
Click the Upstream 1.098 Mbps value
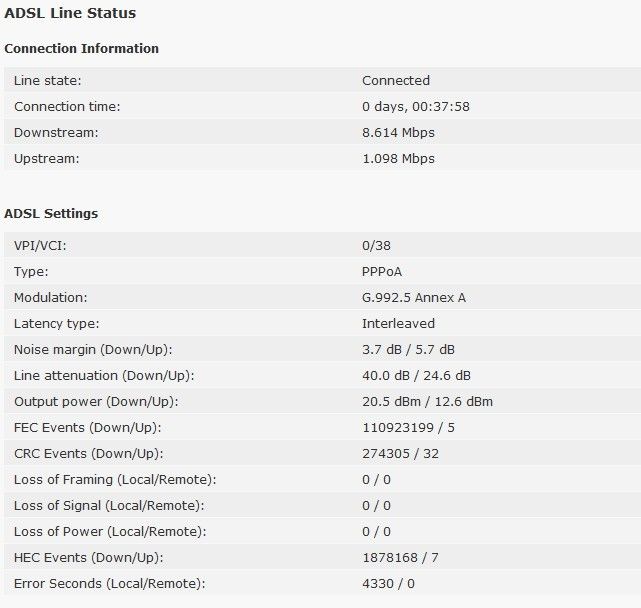point(398,159)
